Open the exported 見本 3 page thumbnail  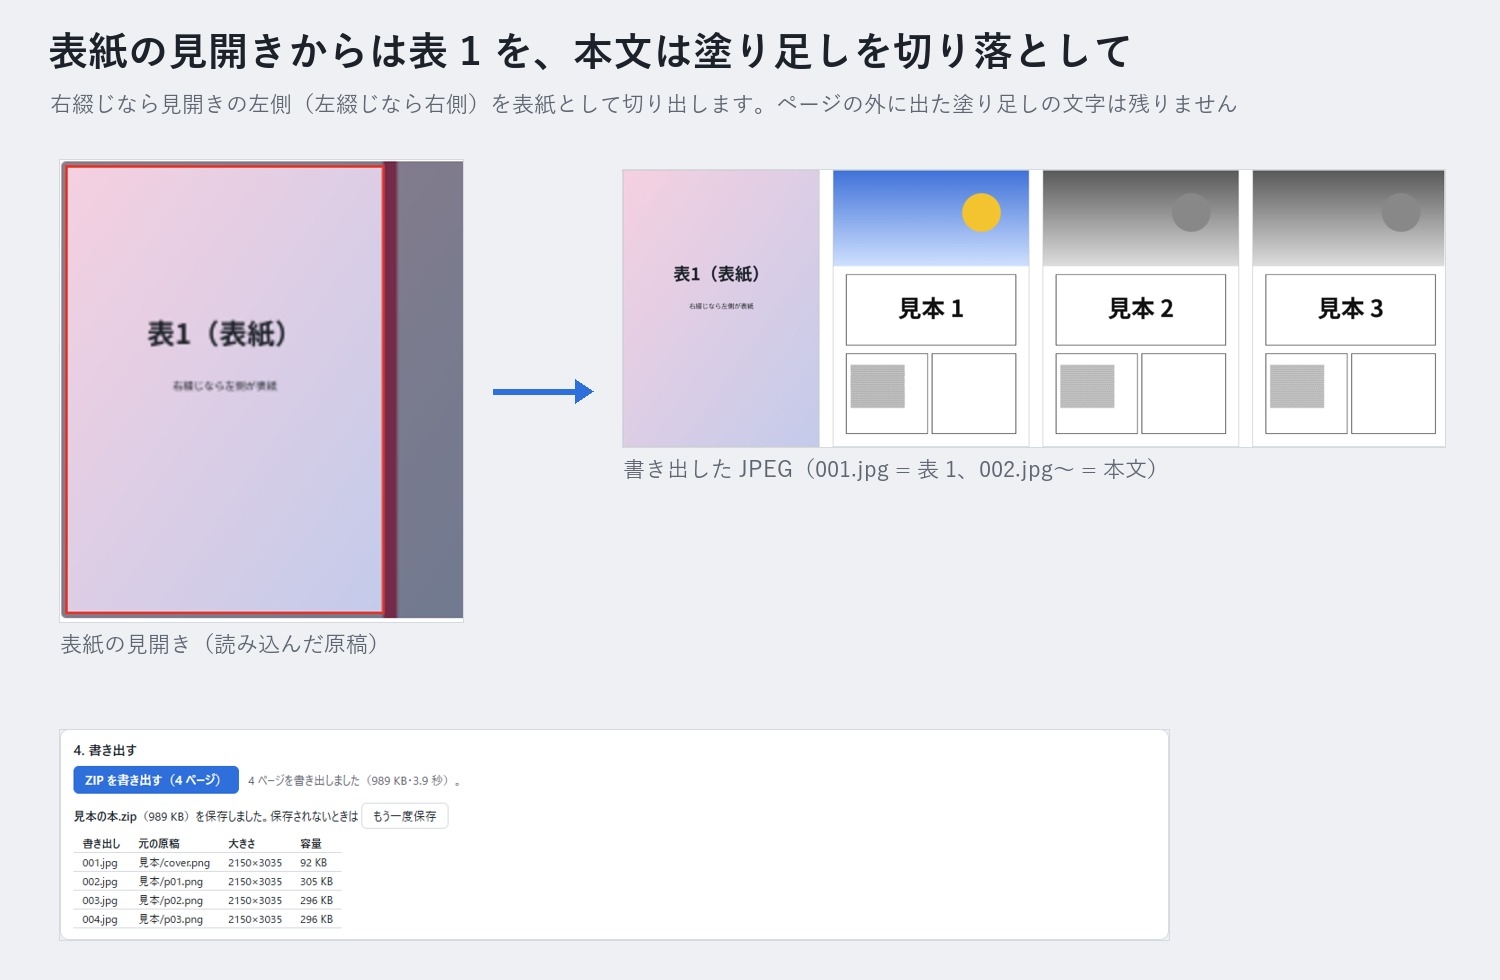pos(1349,308)
